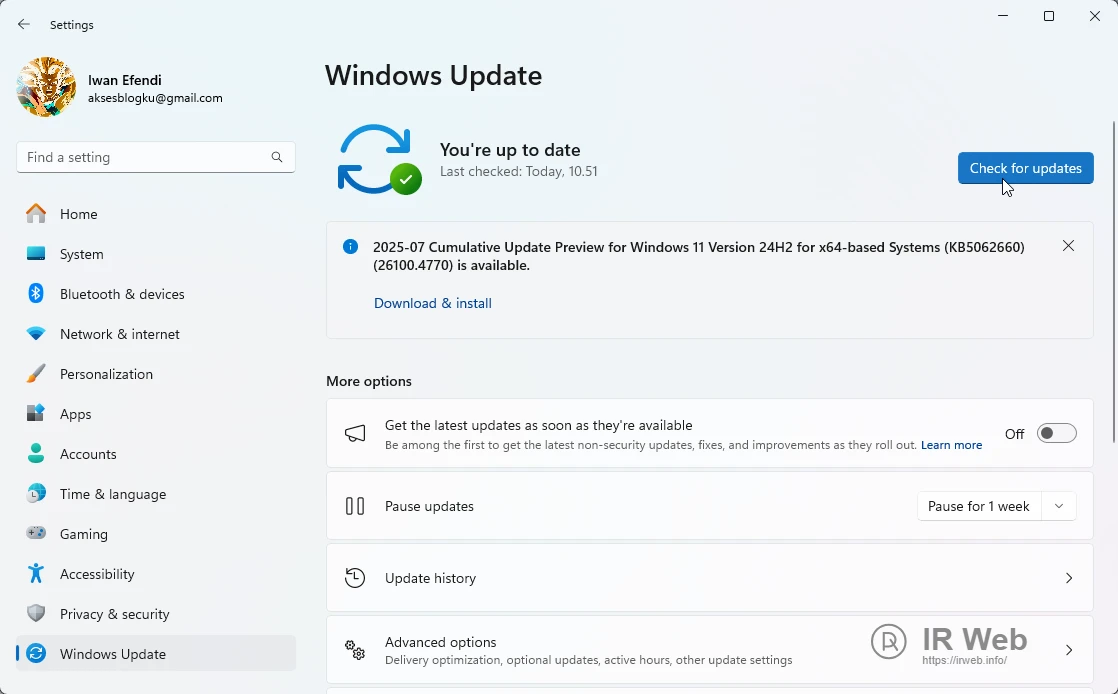Click Learn more link about latest updates
The image size is (1118, 694).
951,445
